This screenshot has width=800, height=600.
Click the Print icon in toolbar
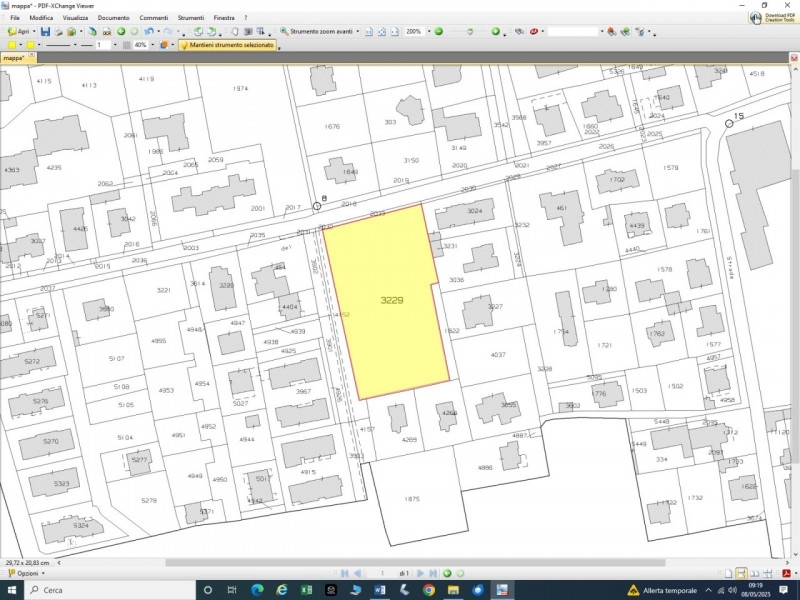pos(59,32)
